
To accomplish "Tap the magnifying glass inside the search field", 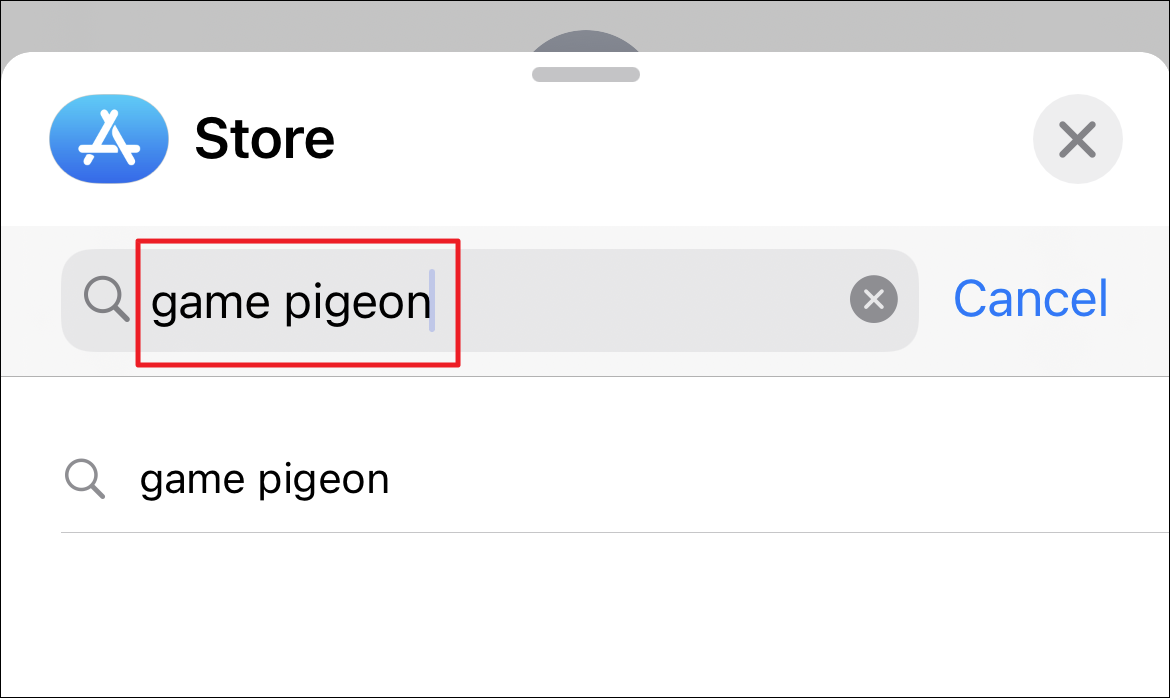I will pyautogui.click(x=106, y=299).
